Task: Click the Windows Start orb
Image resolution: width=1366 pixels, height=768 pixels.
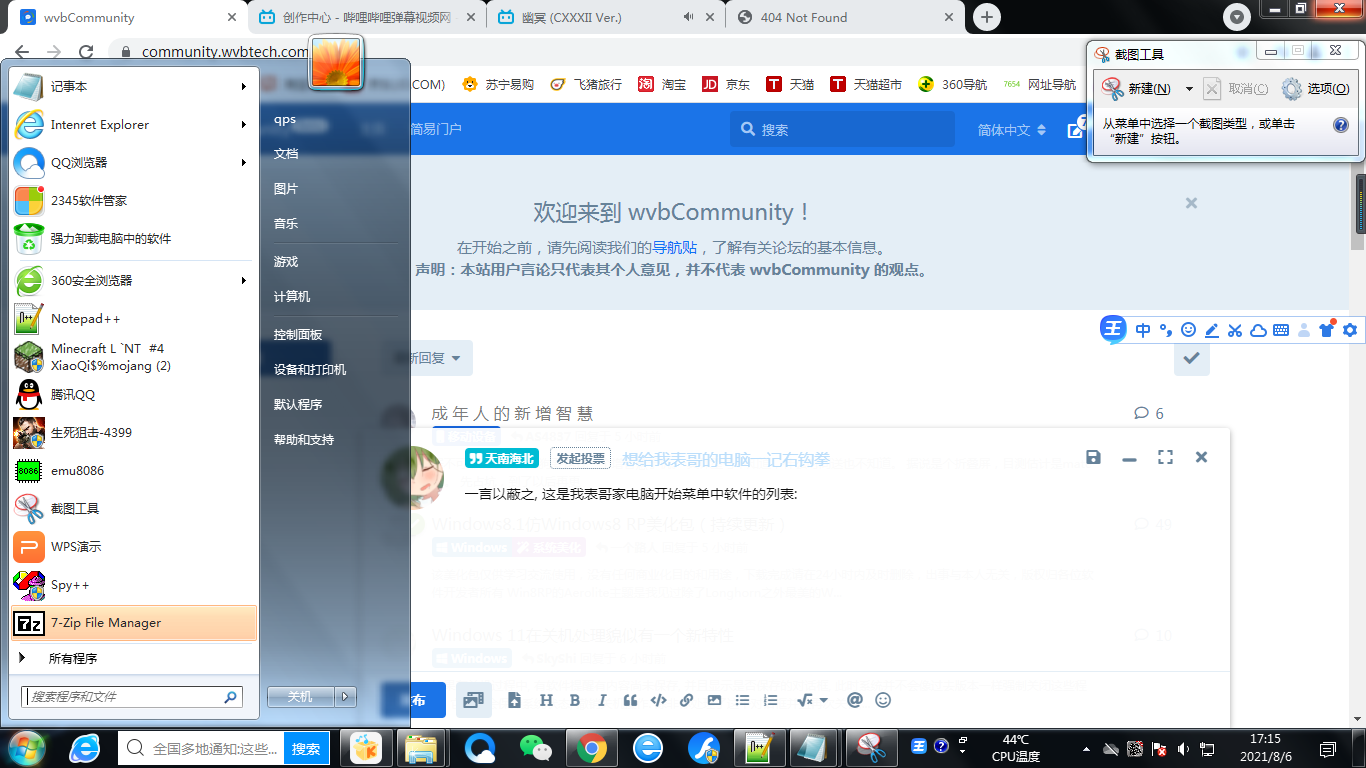Action: pyautogui.click(x=25, y=748)
